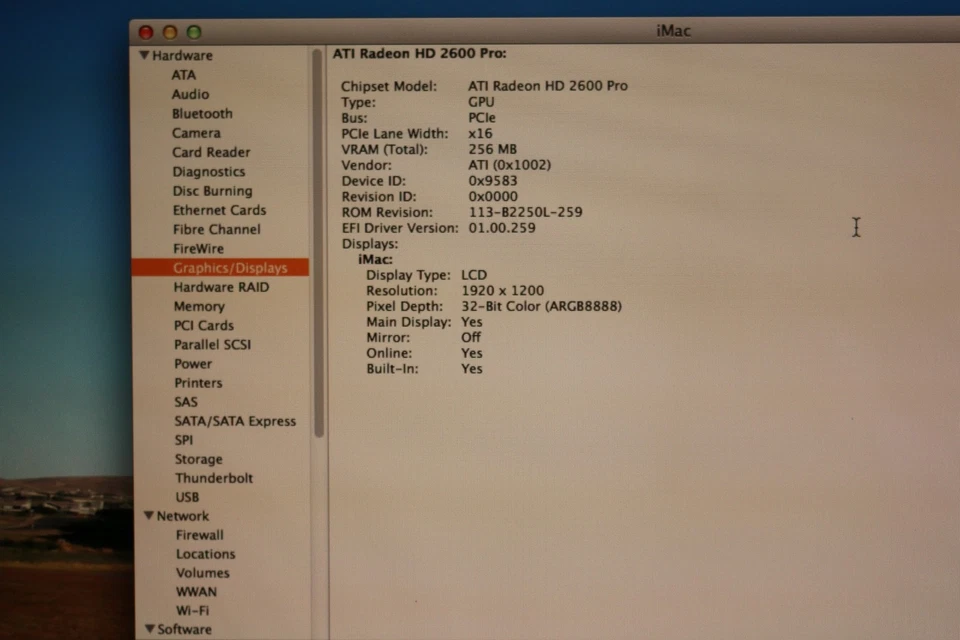The image size is (960, 640).
Task: Select the Camera entry
Action: 196,132
